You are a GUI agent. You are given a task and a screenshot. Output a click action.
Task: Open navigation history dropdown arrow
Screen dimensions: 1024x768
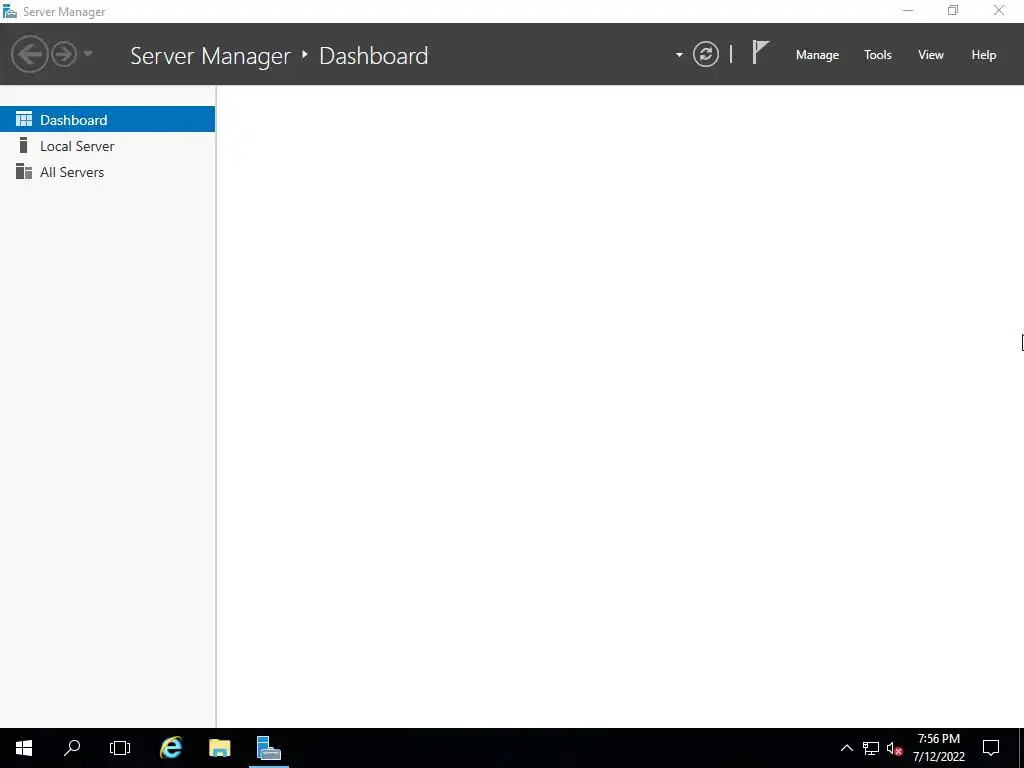pyautogui.click(x=88, y=54)
